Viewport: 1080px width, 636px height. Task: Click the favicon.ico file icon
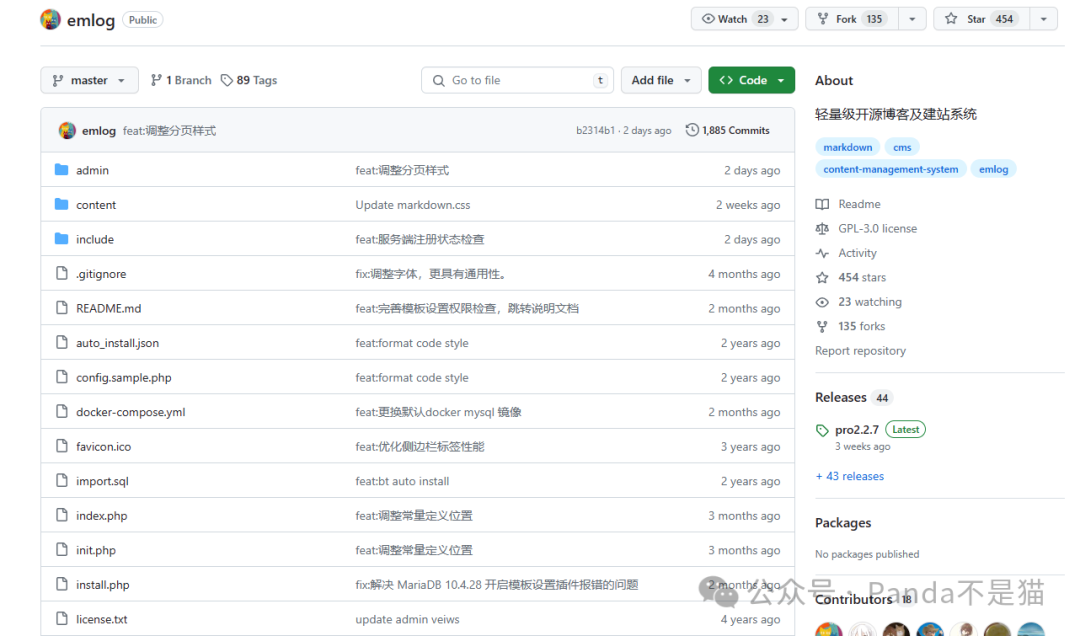coord(62,446)
